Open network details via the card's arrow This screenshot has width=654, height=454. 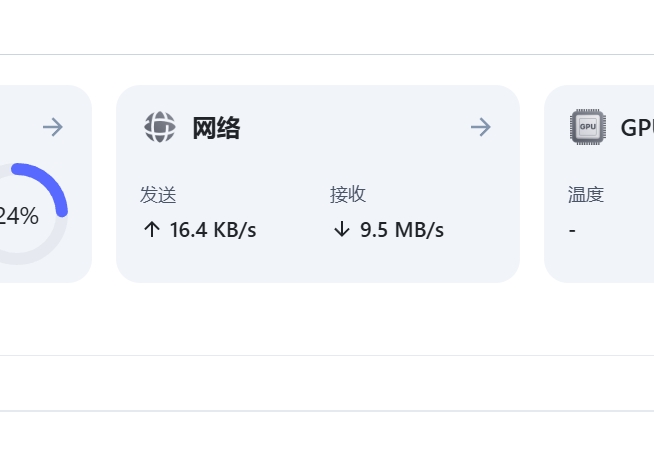(481, 127)
